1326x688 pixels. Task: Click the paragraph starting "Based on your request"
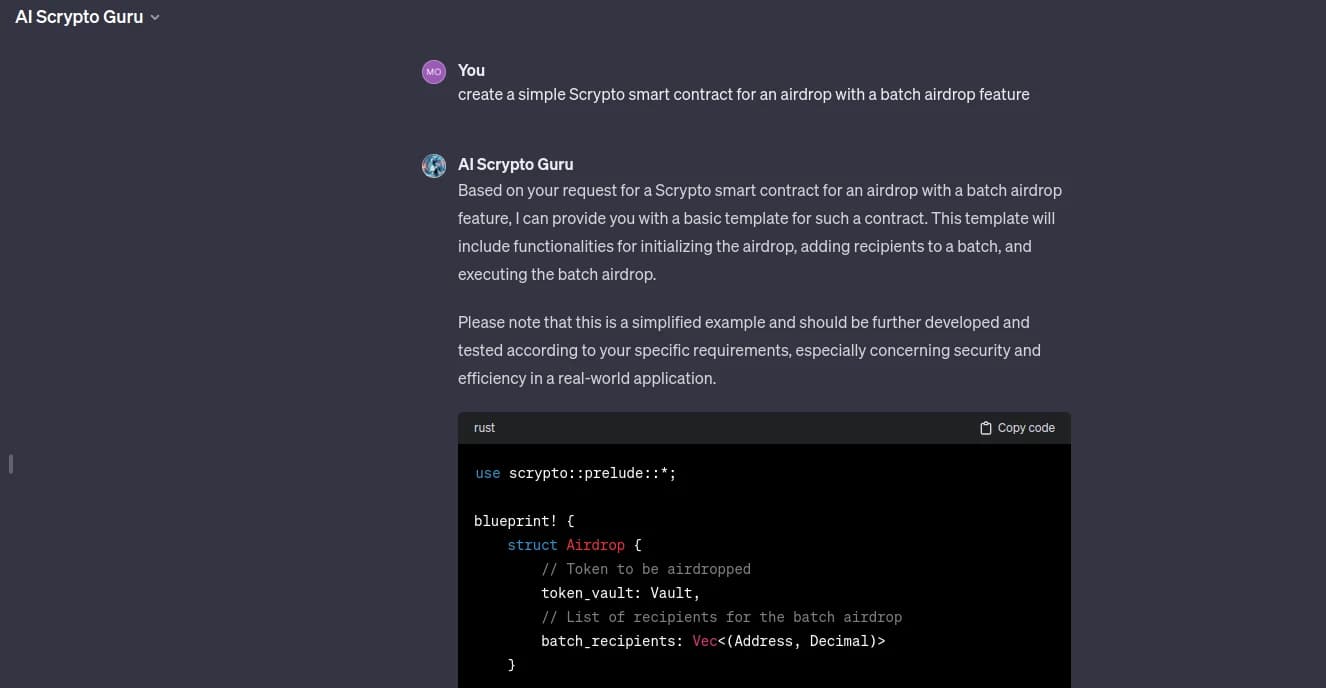point(760,232)
